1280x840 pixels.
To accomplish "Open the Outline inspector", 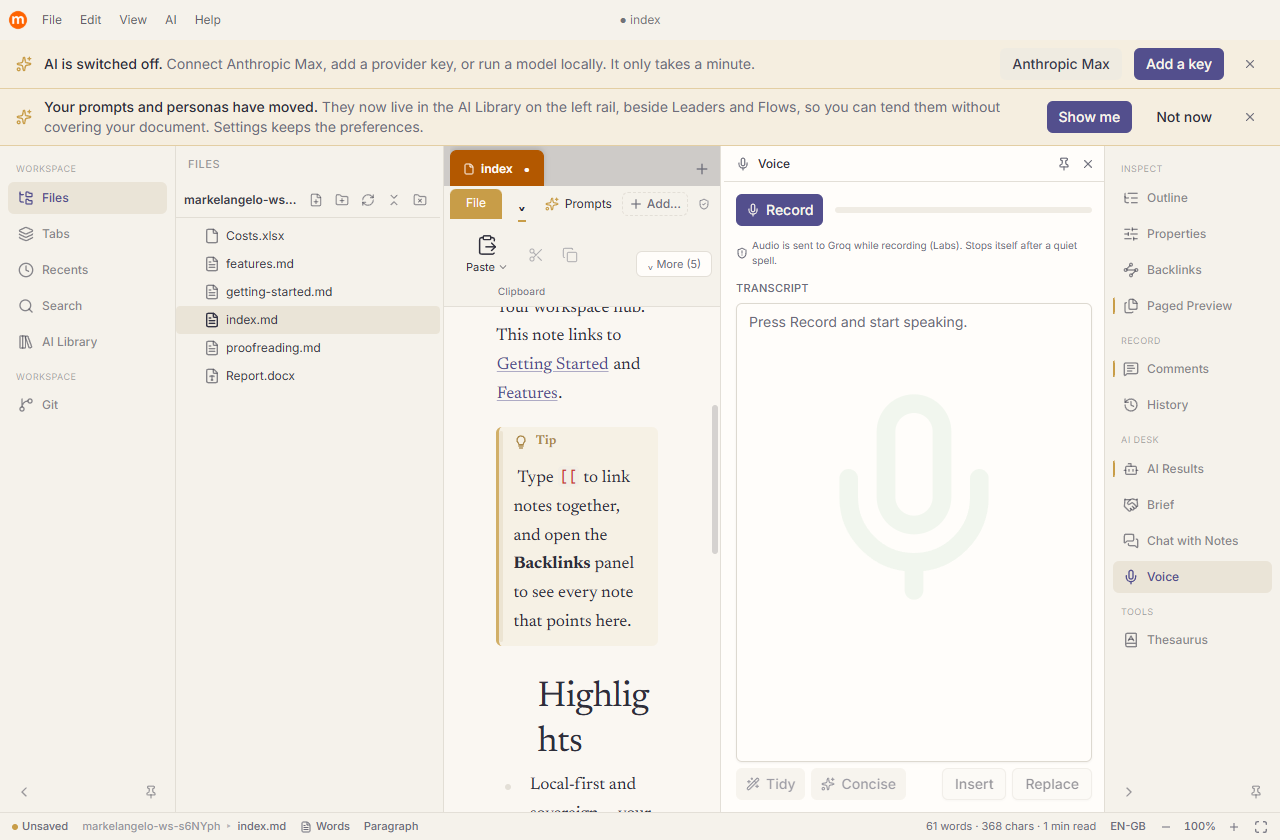I will point(1192,198).
